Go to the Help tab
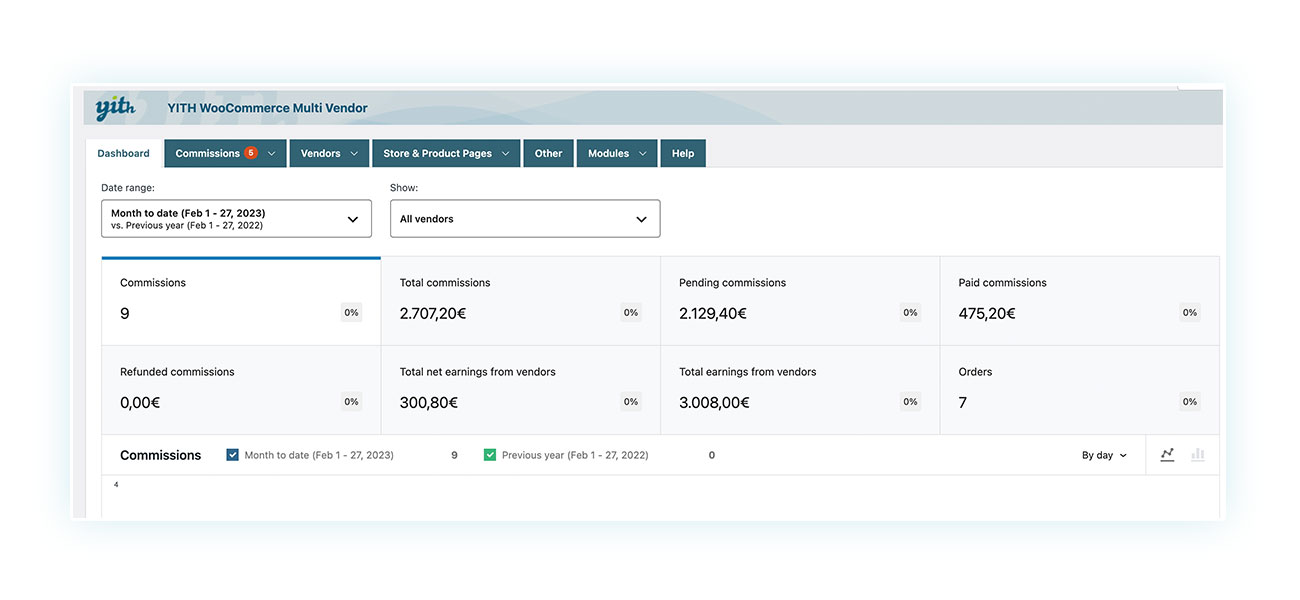Image resolution: width=1300 pixels, height=600 pixels. pyautogui.click(x=683, y=154)
